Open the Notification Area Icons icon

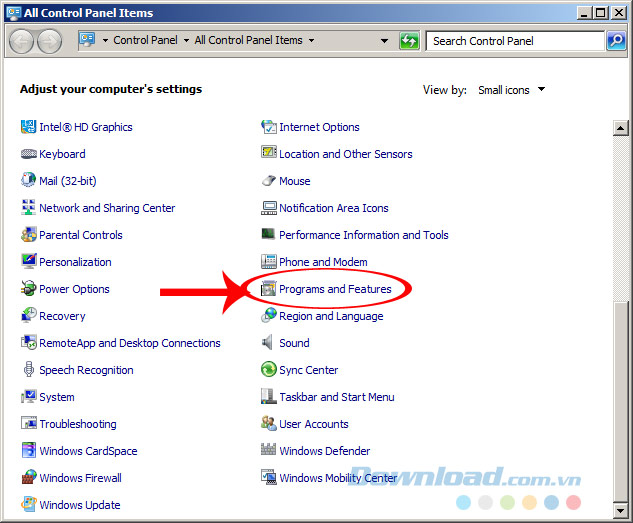pos(268,208)
